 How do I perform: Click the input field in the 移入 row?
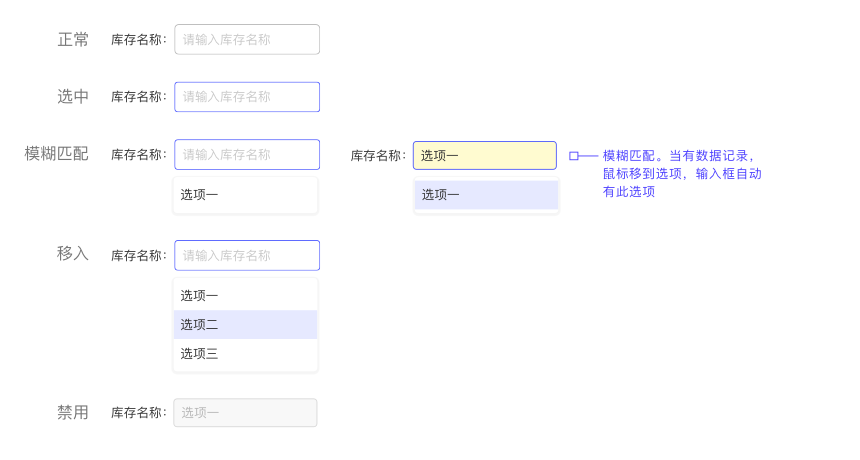(247, 256)
